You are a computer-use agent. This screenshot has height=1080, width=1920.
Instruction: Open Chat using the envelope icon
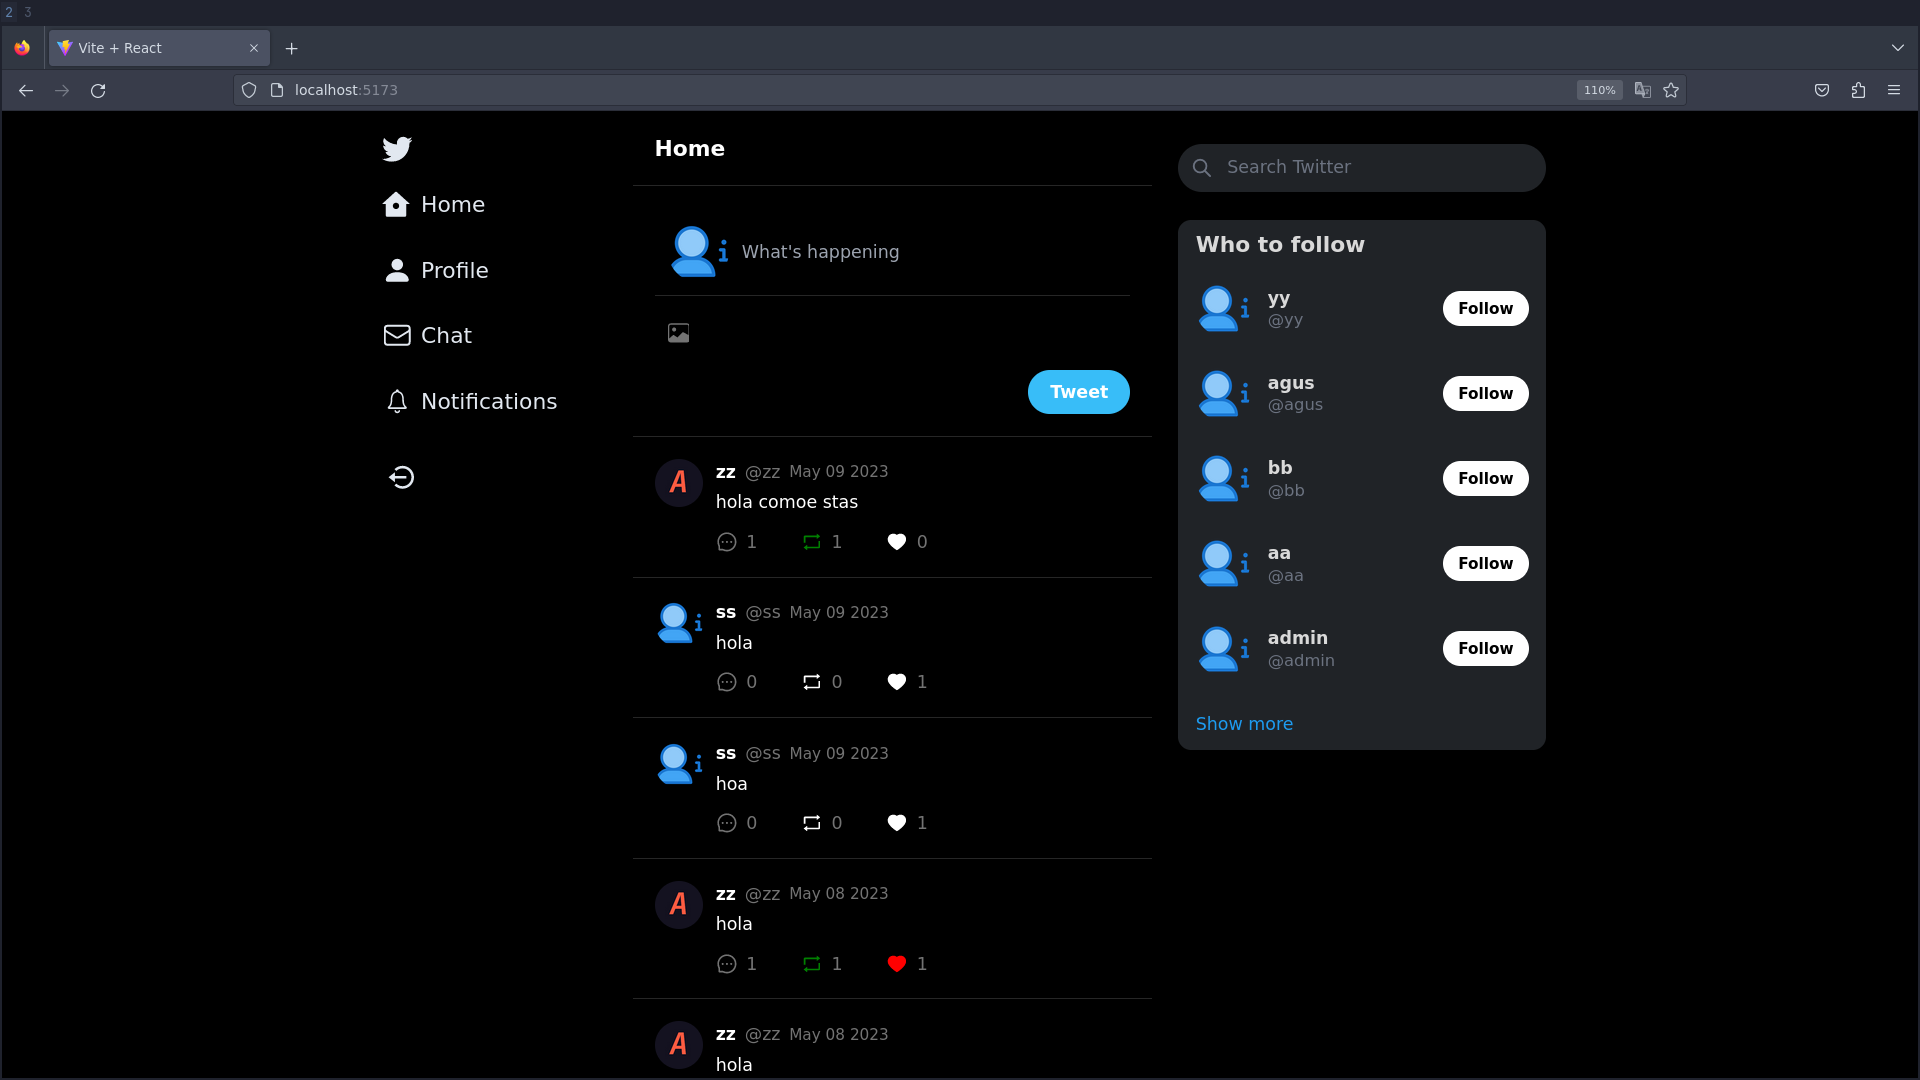pyautogui.click(x=396, y=335)
